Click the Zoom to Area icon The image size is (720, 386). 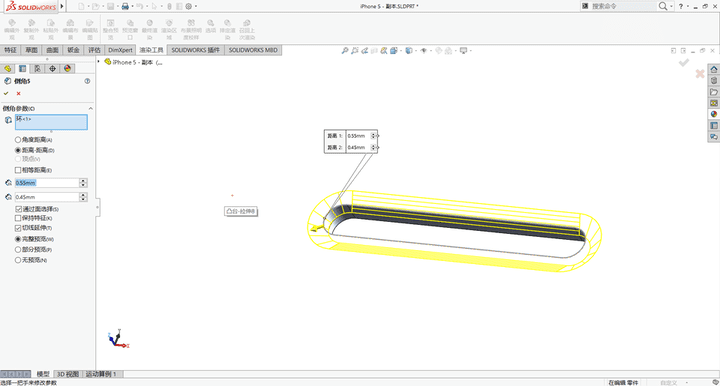[x=354, y=51]
